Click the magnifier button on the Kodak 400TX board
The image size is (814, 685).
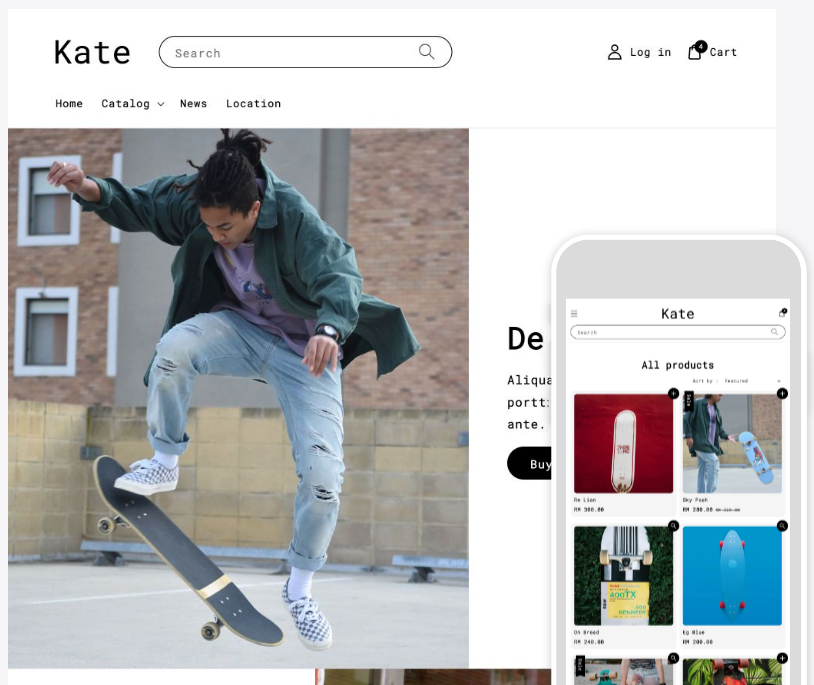(x=673, y=526)
